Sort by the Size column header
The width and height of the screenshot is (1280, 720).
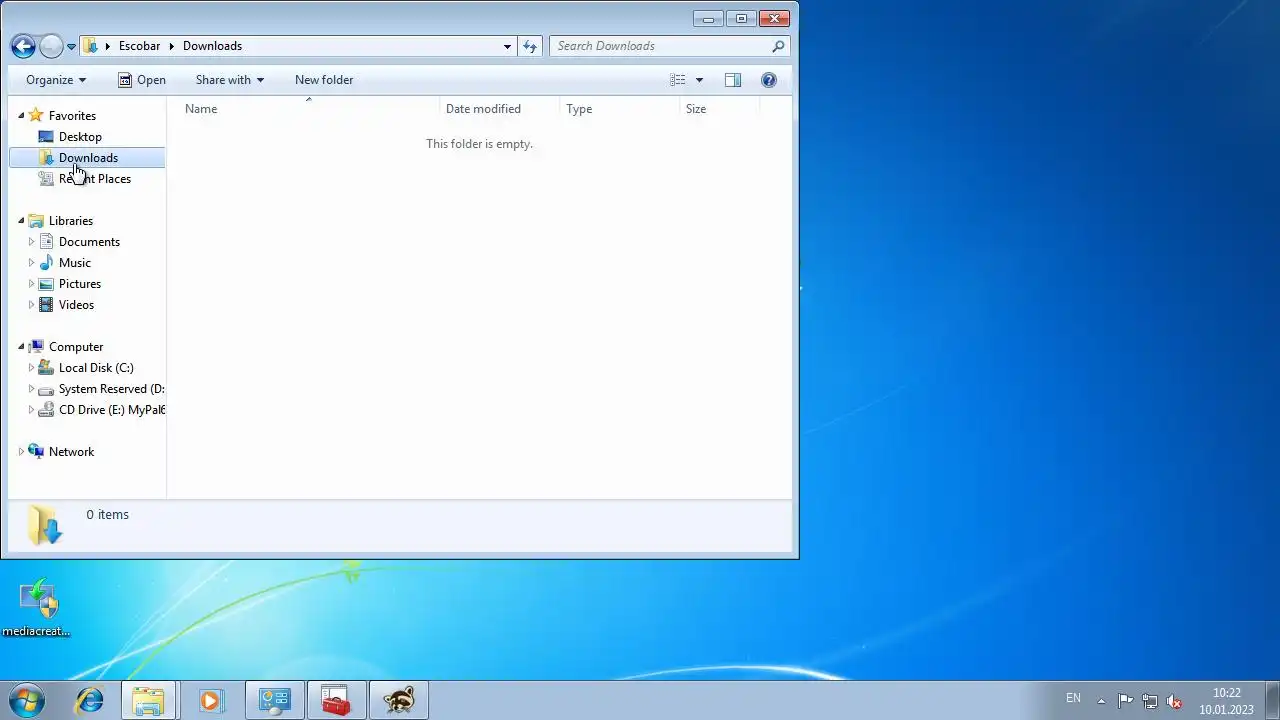coord(719,109)
